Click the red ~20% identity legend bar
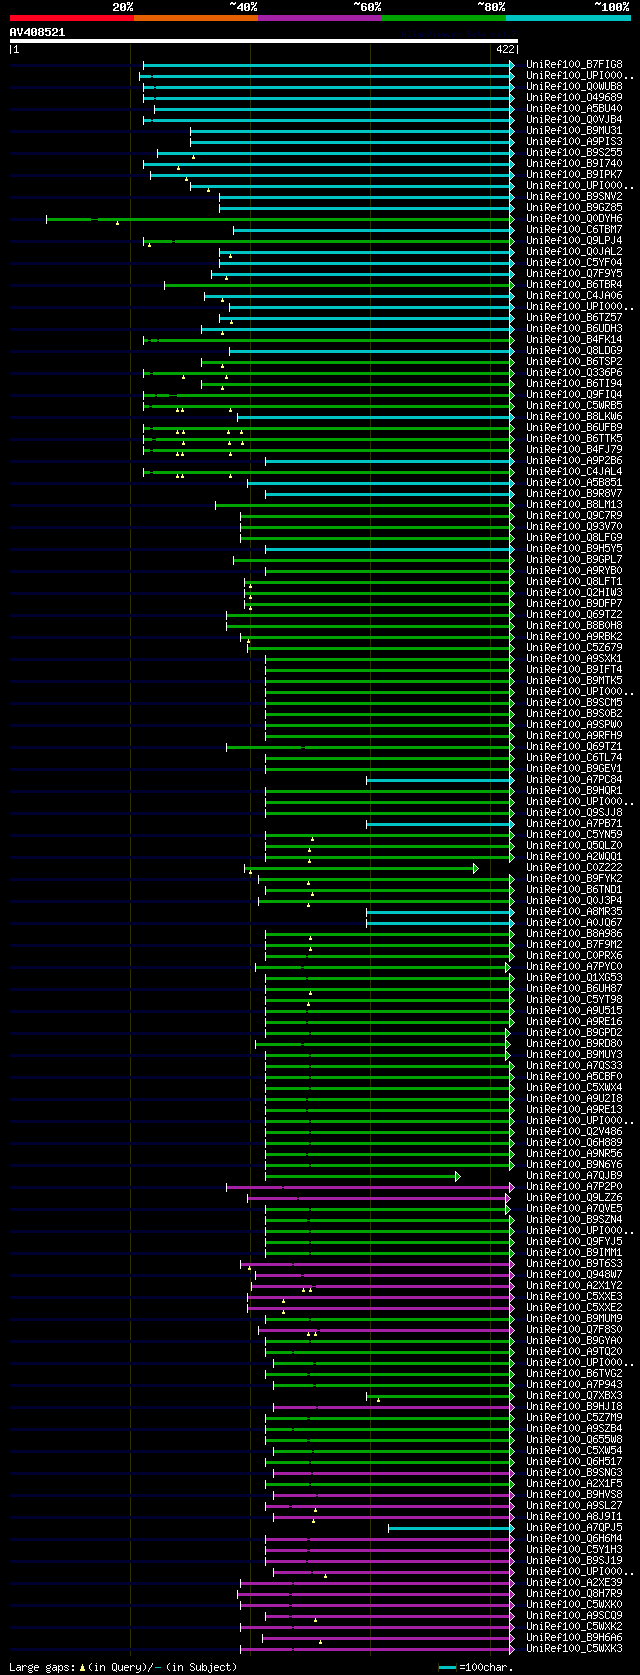640x1675 pixels. [72, 17]
